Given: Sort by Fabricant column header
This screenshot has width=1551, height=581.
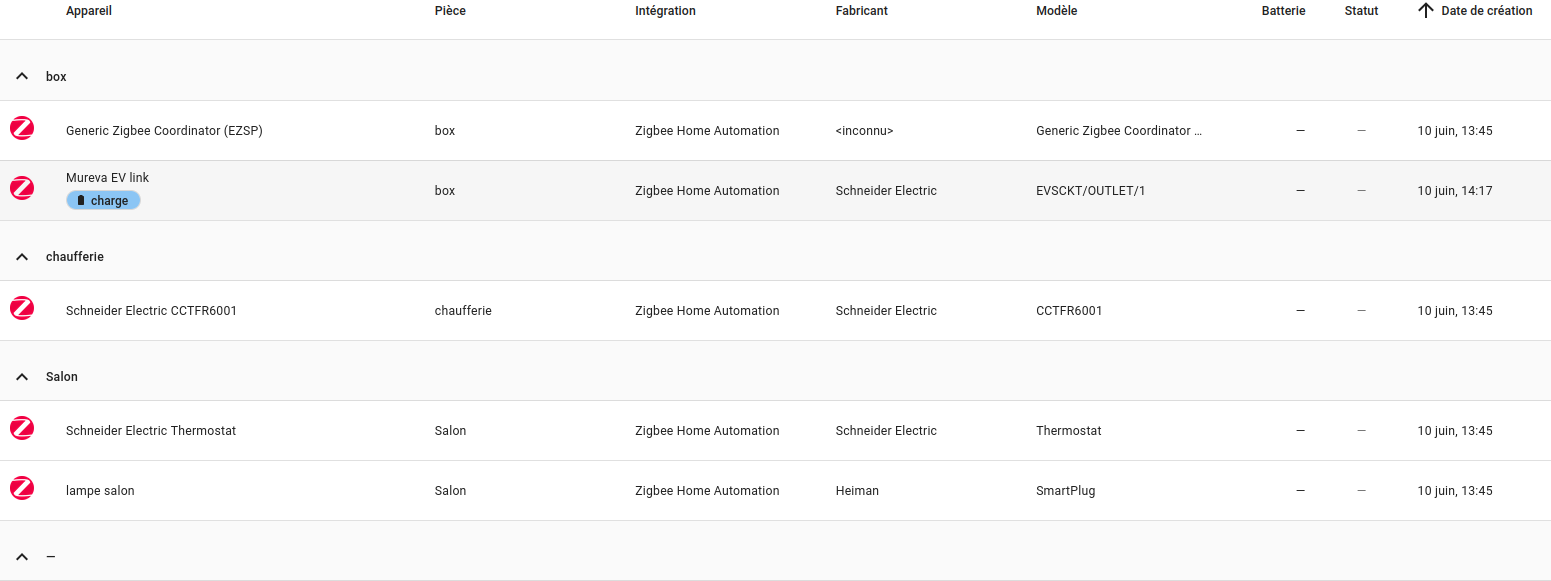Looking at the screenshot, I should [862, 11].
